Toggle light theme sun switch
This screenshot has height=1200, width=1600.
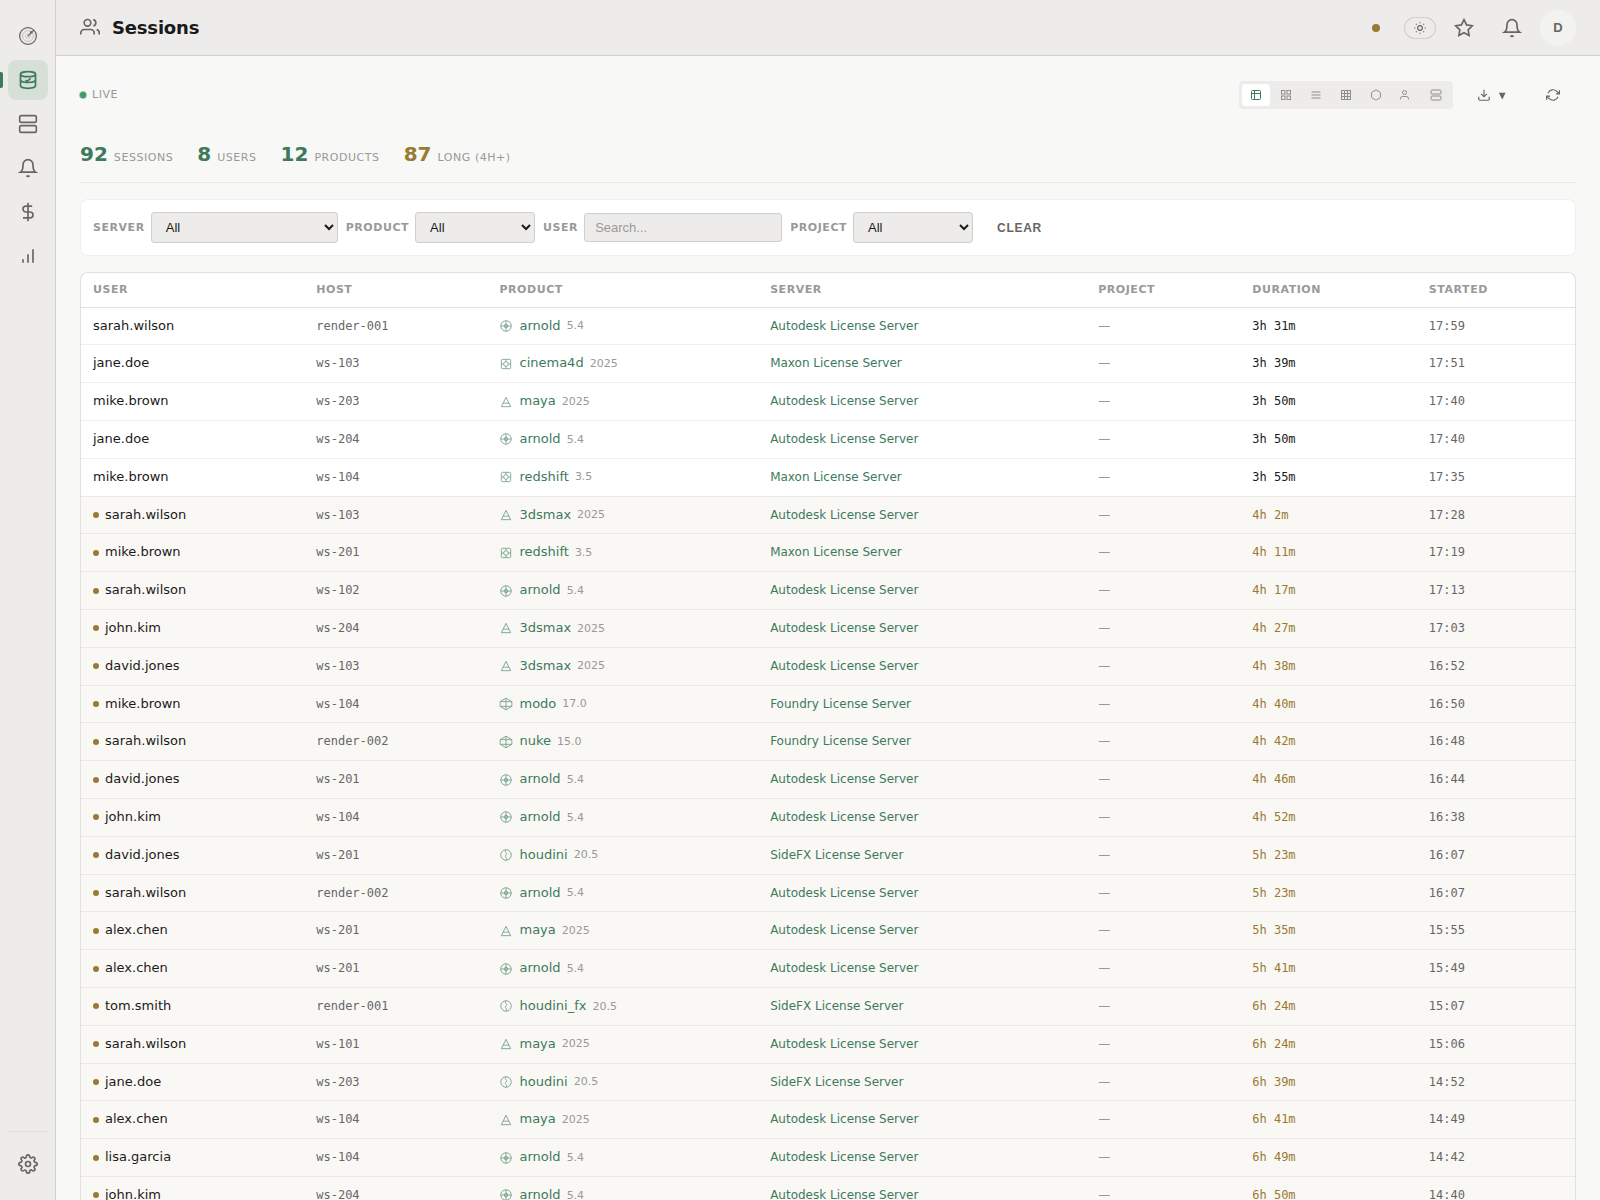1420,28
